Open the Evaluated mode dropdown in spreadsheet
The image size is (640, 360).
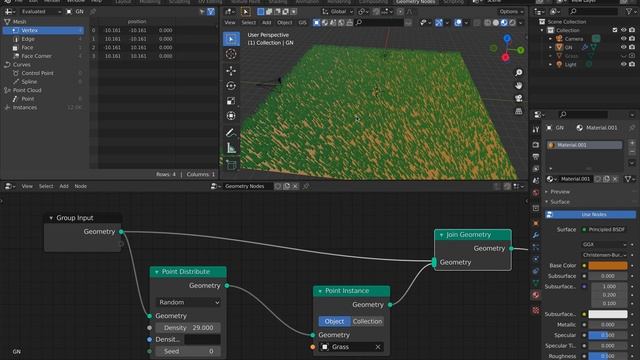click(41, 12)
